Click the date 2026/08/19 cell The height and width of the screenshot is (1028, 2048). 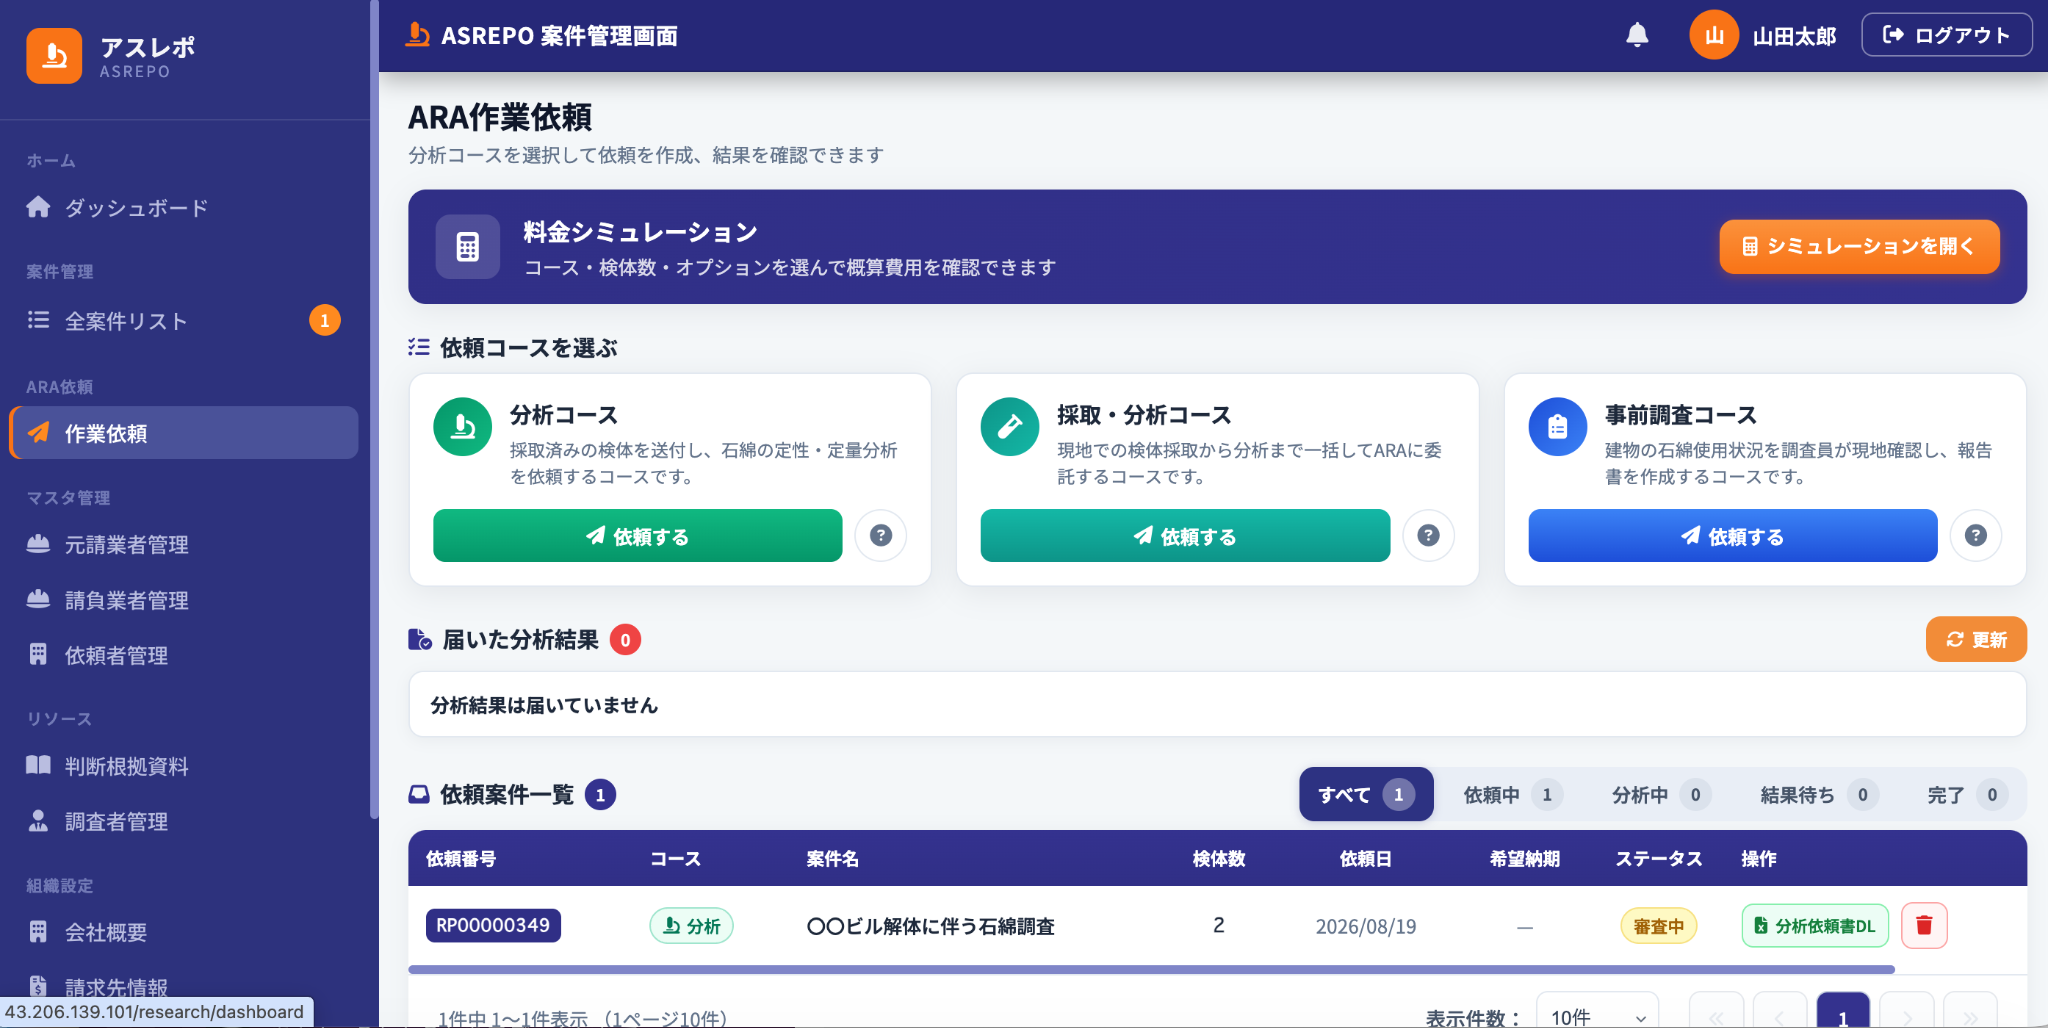point(1366,926)
